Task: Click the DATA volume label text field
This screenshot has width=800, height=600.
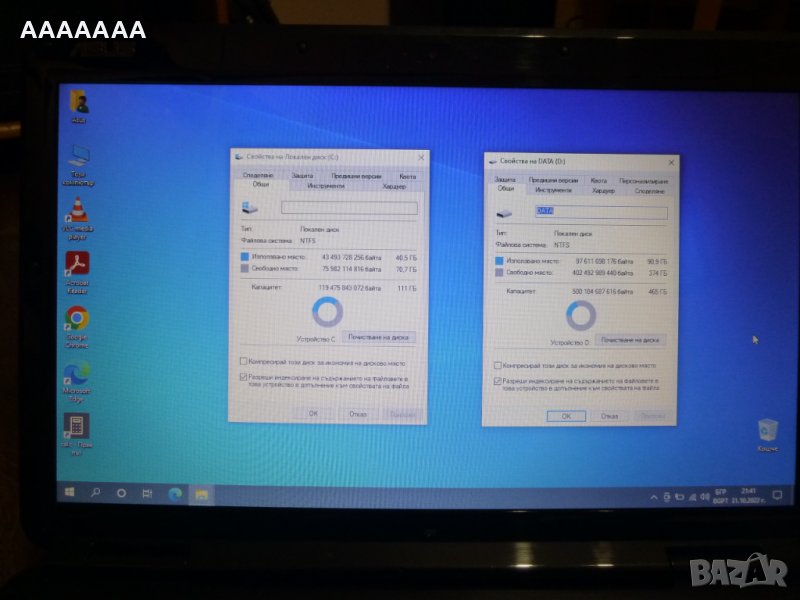Action: pyautogui.click(x=601, y=212)
